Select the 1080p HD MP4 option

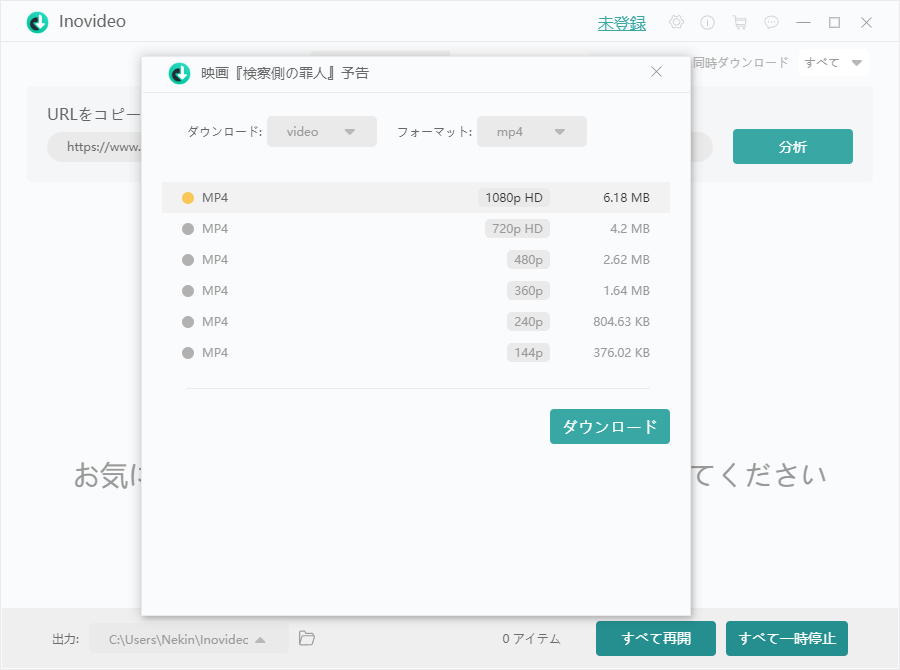(188, 198)
